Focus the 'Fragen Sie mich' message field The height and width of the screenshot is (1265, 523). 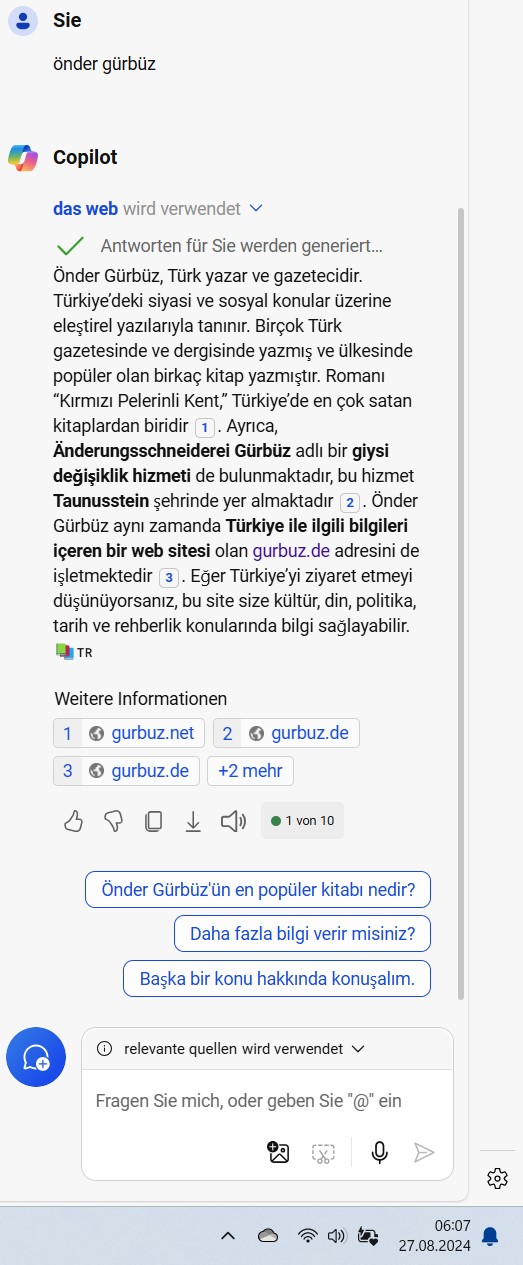pyautogui.click(x=248, y=1100)
